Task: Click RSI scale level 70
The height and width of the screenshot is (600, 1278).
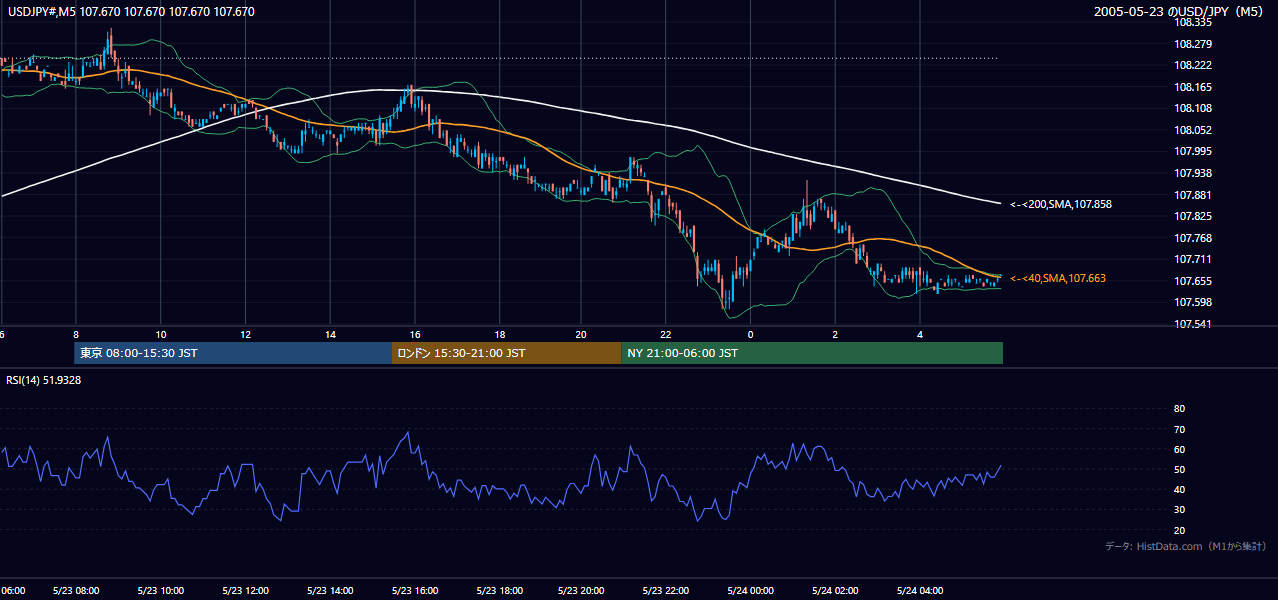Action: click(1179, 429)
